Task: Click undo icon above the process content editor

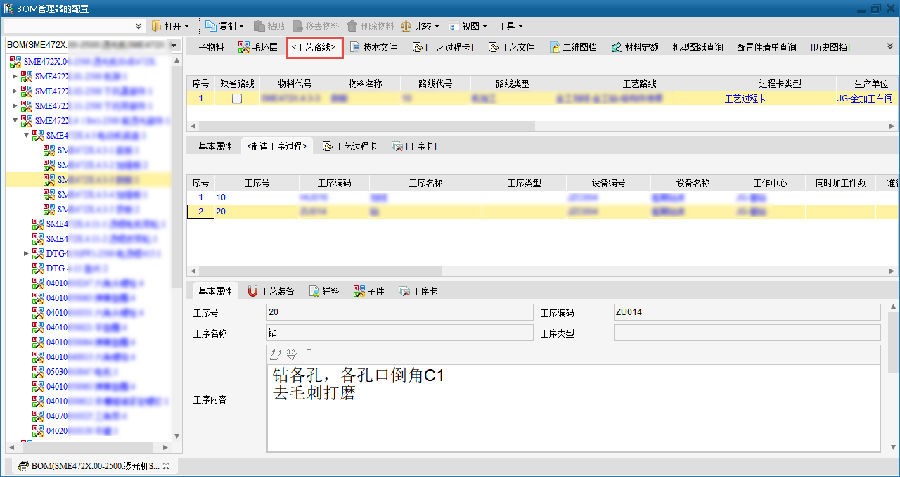Action: click(x=276, y=354)
